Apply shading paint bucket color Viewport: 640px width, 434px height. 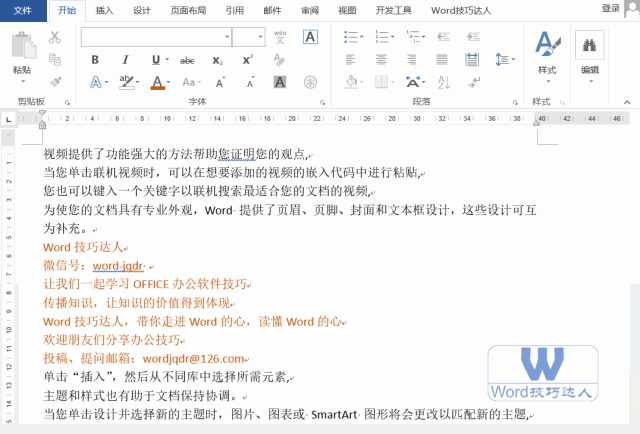coord(351,82)
